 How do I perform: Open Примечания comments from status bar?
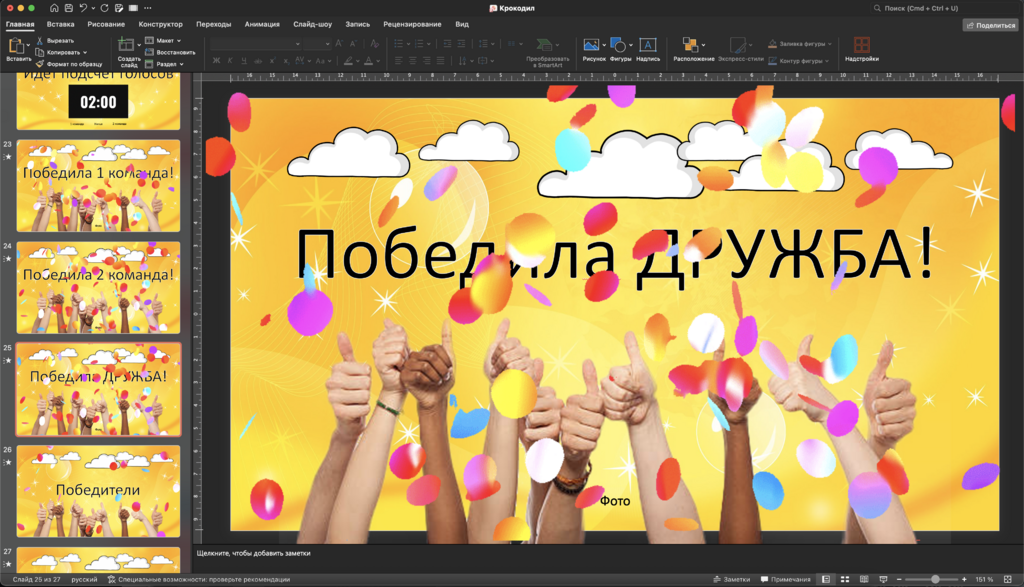(785, 579)
